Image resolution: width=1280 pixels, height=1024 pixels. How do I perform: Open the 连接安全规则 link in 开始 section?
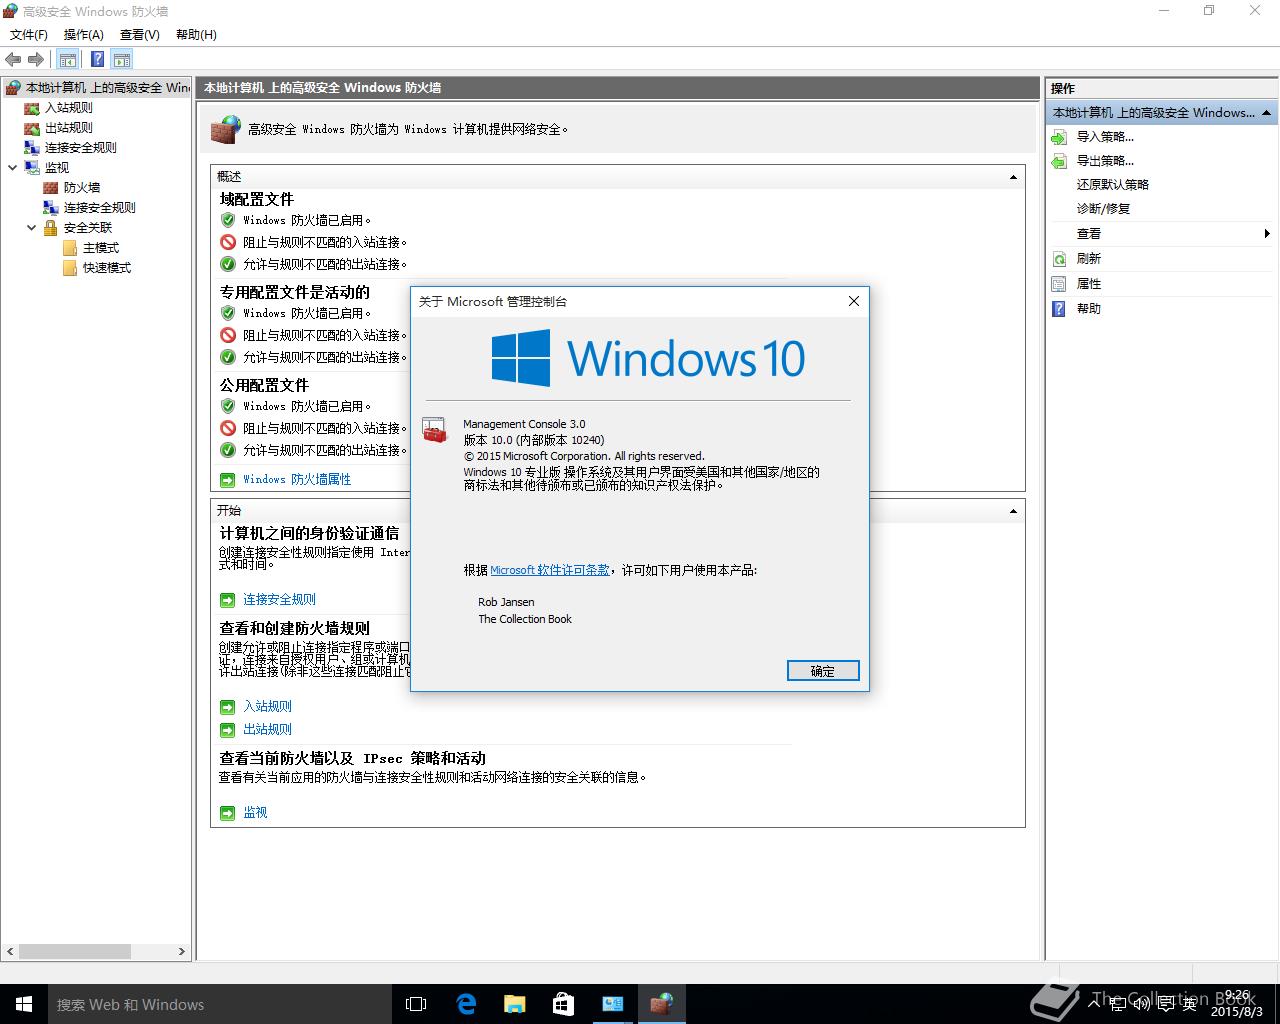click(279, 599)
